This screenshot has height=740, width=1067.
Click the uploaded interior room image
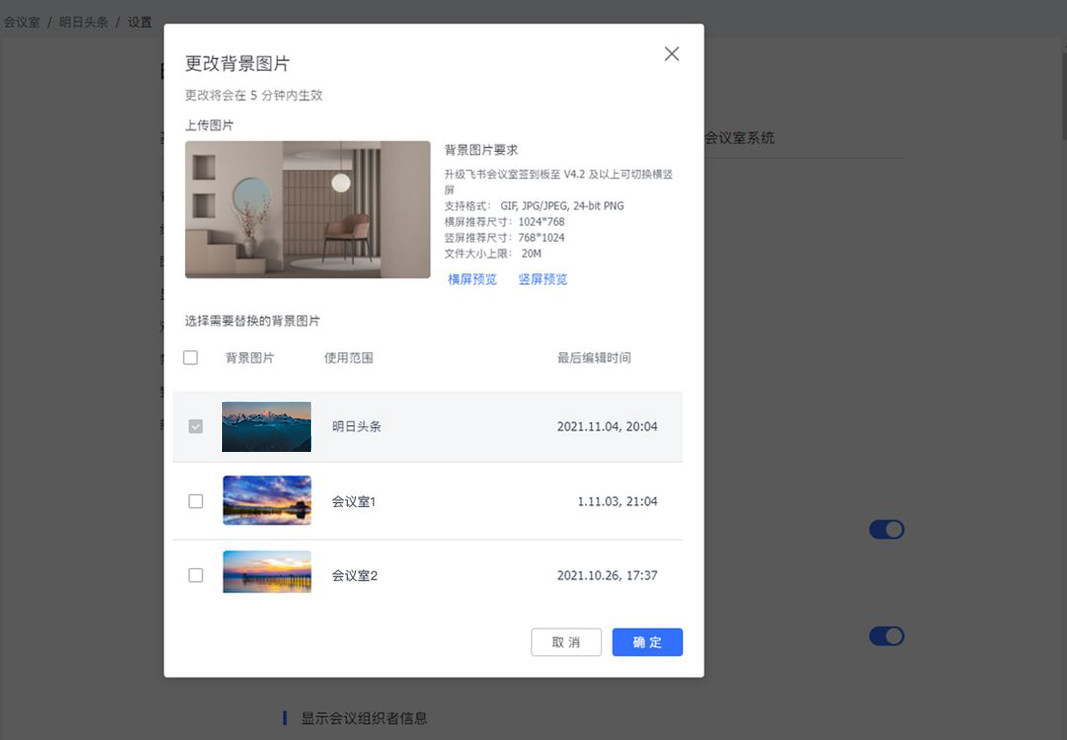(x=307, y=209)
